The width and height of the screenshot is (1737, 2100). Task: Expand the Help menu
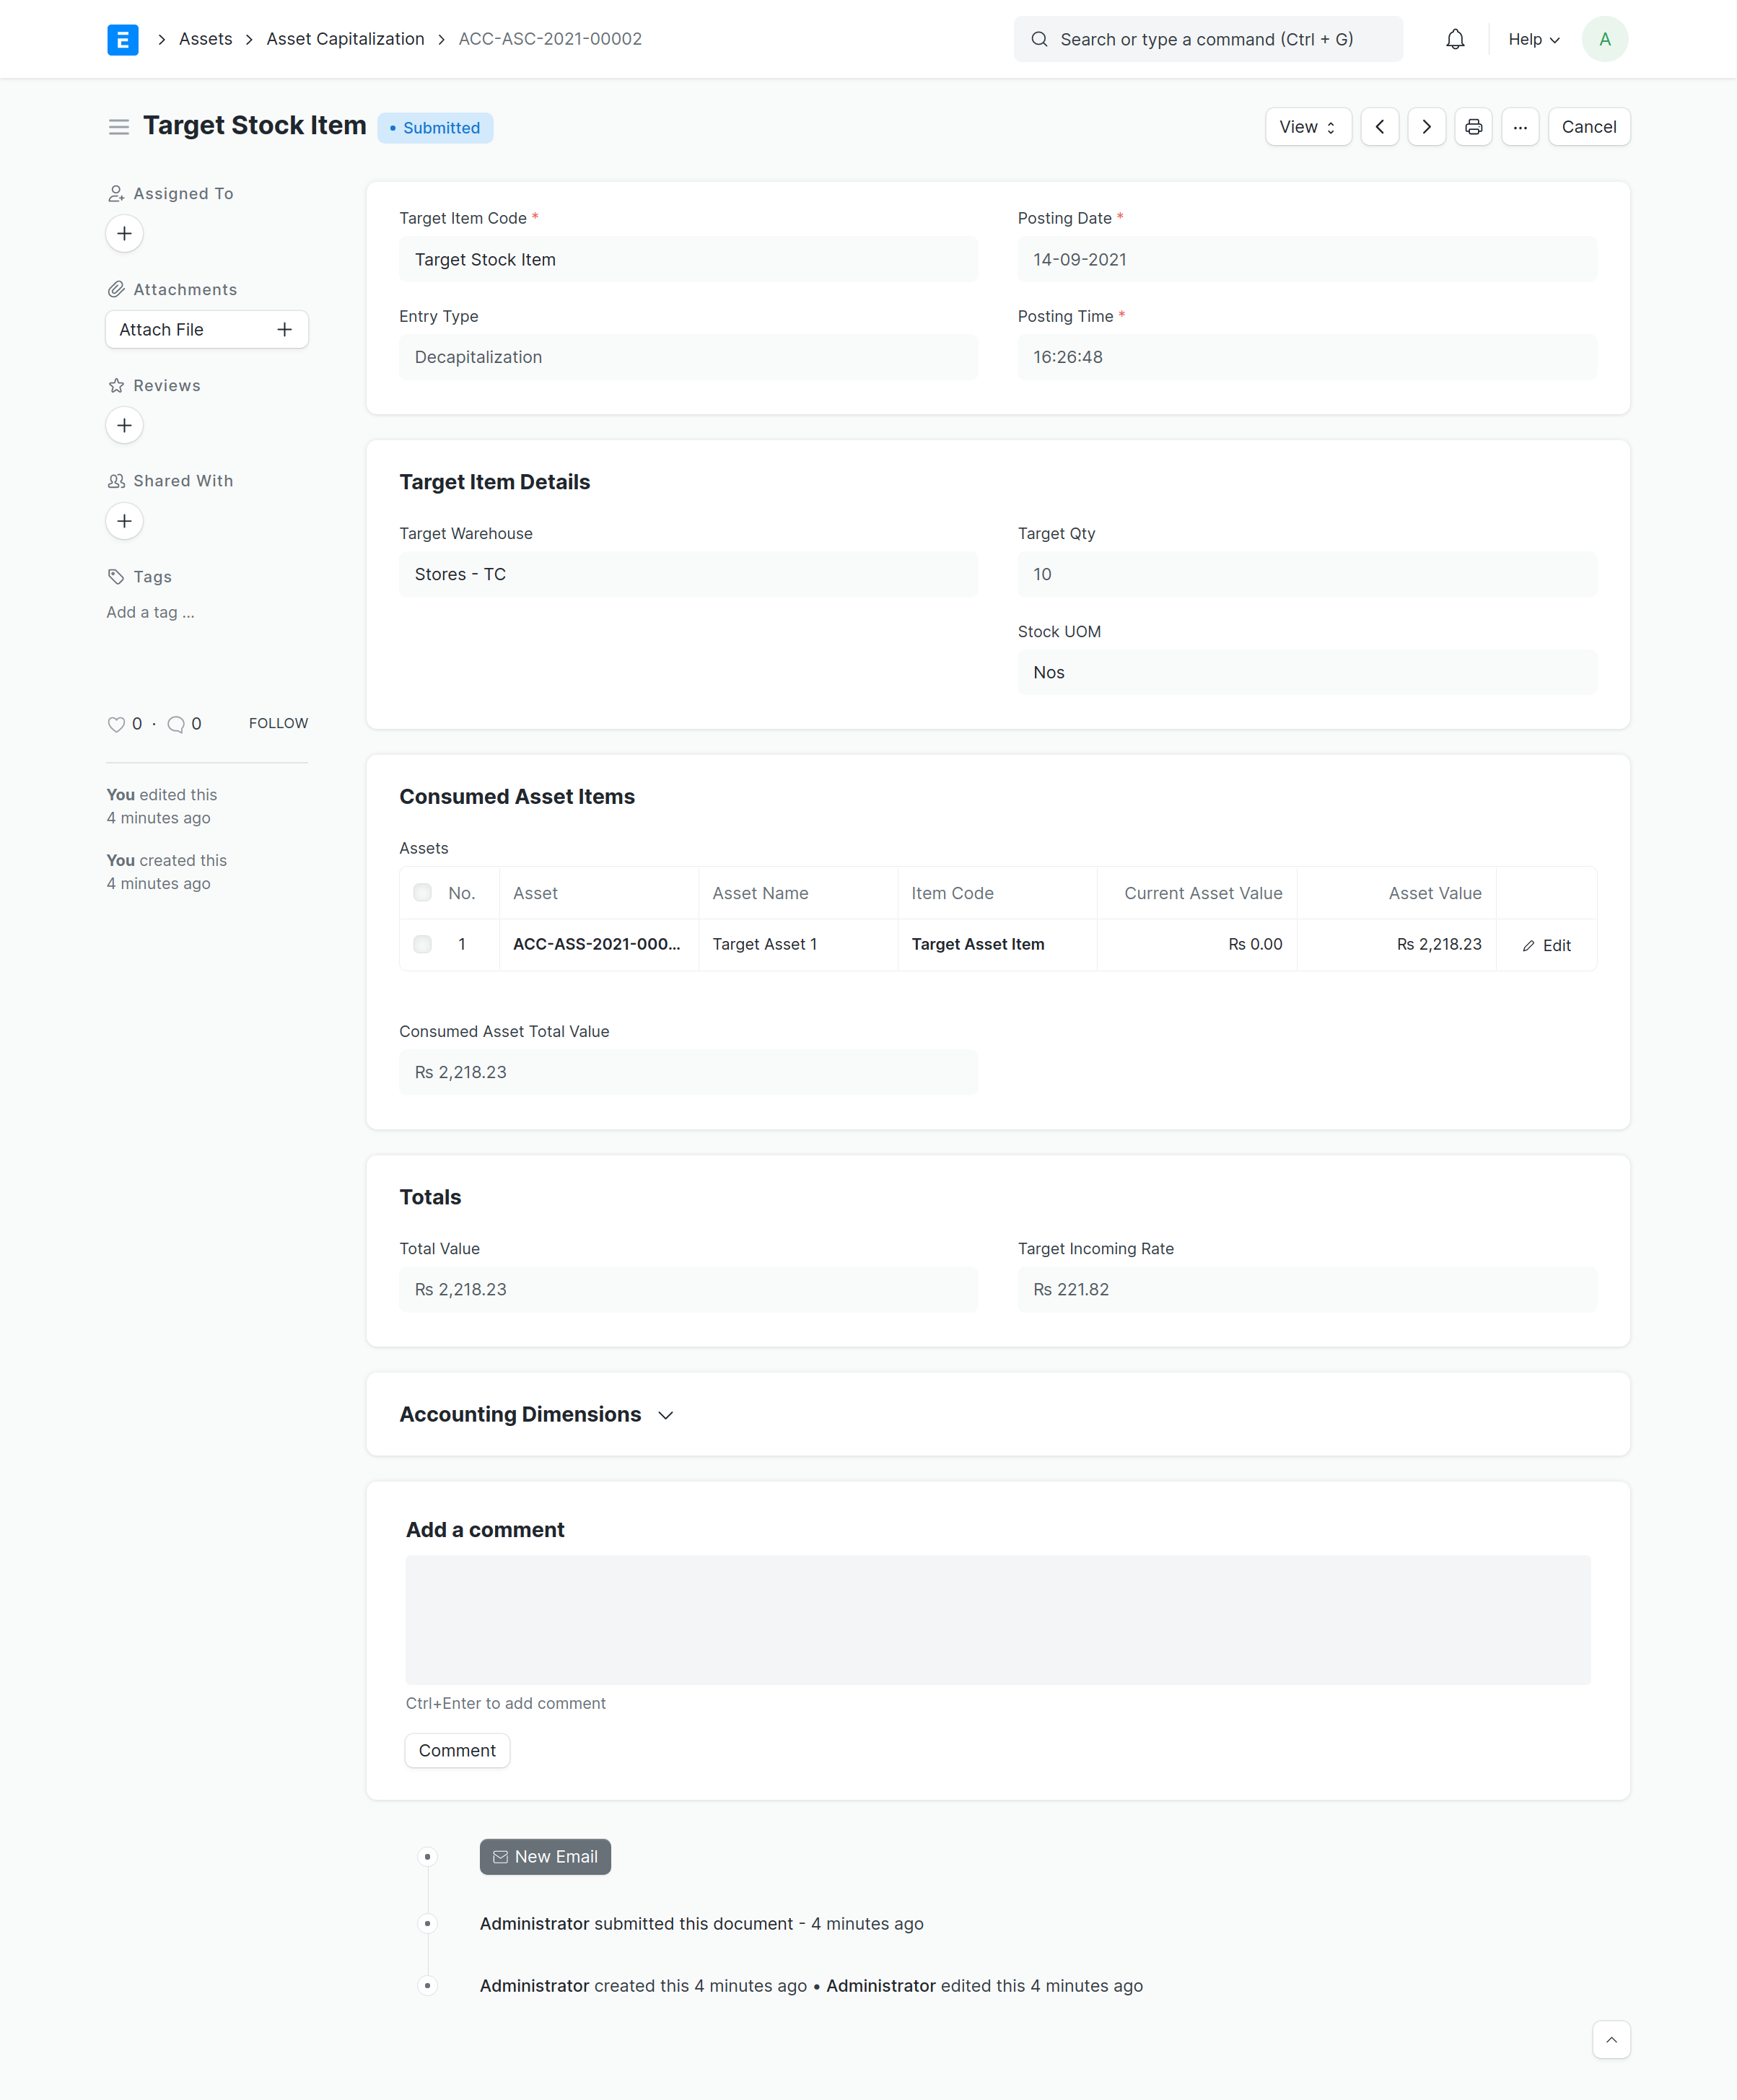pyautogui.click(x=1533, y=39)
